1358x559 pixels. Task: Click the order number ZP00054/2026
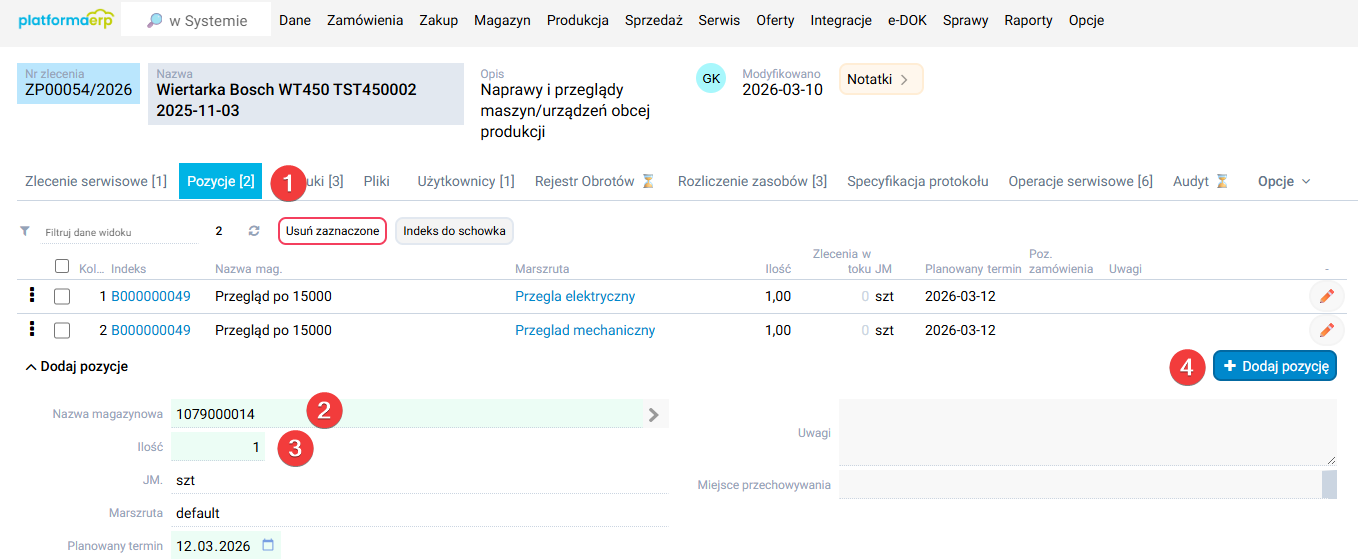(78, 90)
